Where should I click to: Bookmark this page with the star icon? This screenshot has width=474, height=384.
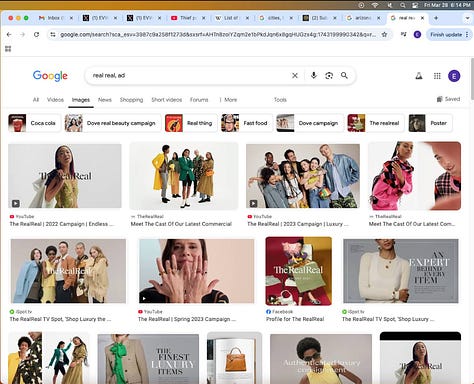click(384, 35)
